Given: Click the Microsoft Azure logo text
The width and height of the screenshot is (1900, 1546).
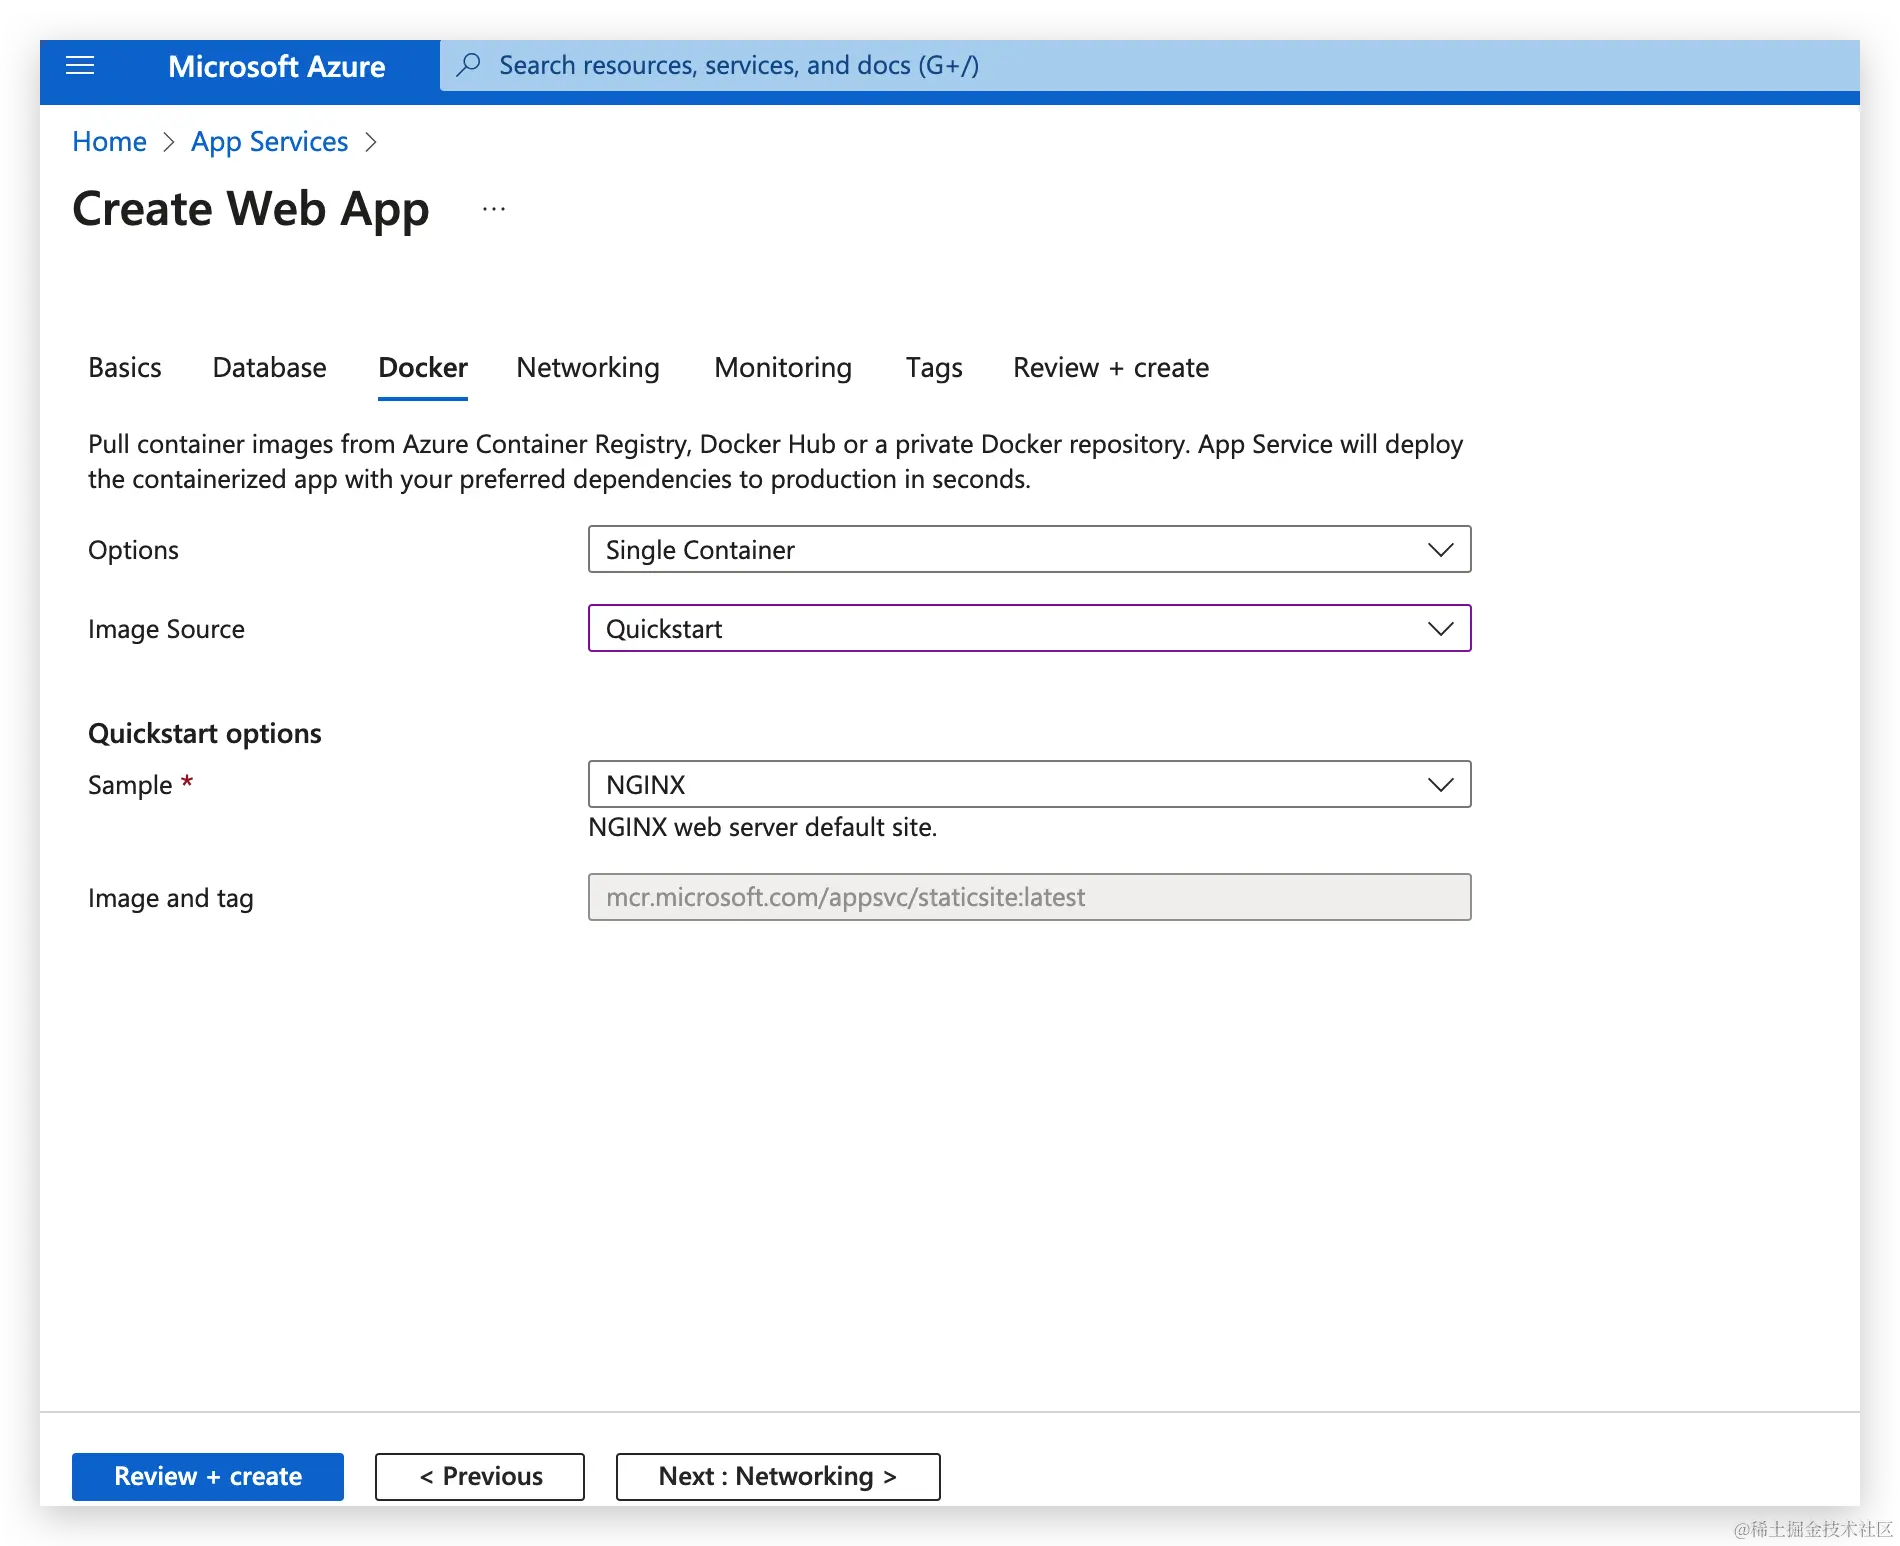Looking at the screenshot, I should point(276,66).
